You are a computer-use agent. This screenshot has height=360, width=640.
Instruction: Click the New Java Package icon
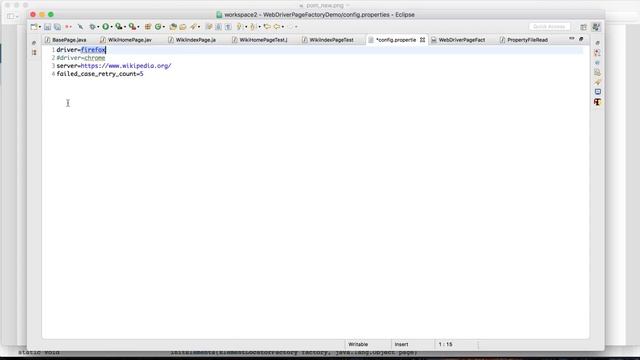(x=148, y=27)
